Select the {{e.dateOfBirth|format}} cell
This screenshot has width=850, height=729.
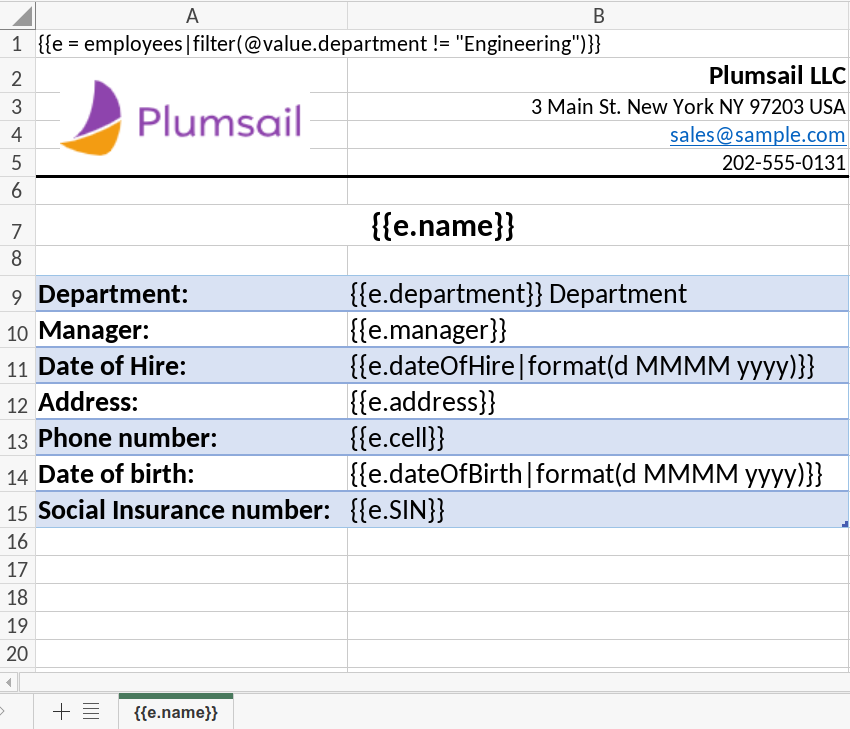598,474
